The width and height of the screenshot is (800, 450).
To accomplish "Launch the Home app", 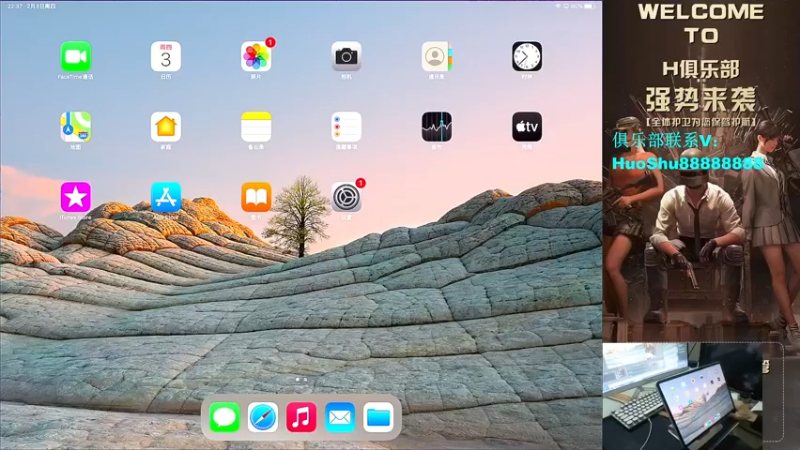I will 166,127.
